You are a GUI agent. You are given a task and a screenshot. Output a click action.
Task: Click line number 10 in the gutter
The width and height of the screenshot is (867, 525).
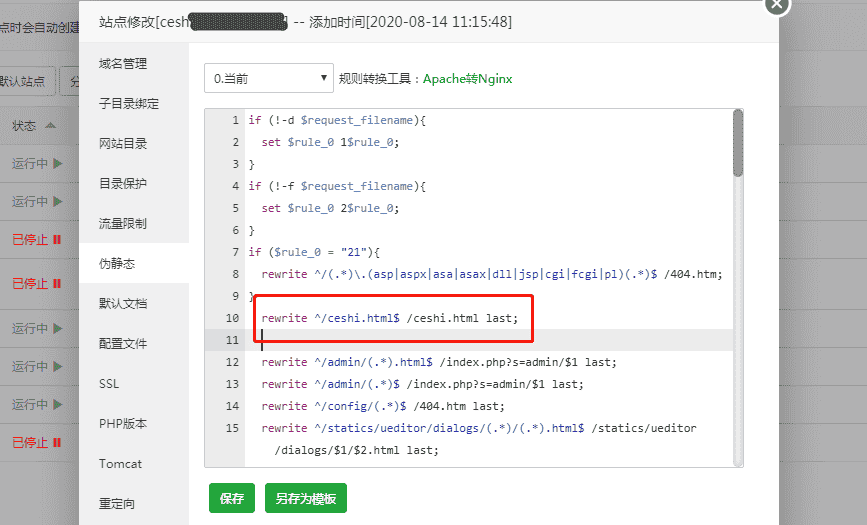point(232,318)
